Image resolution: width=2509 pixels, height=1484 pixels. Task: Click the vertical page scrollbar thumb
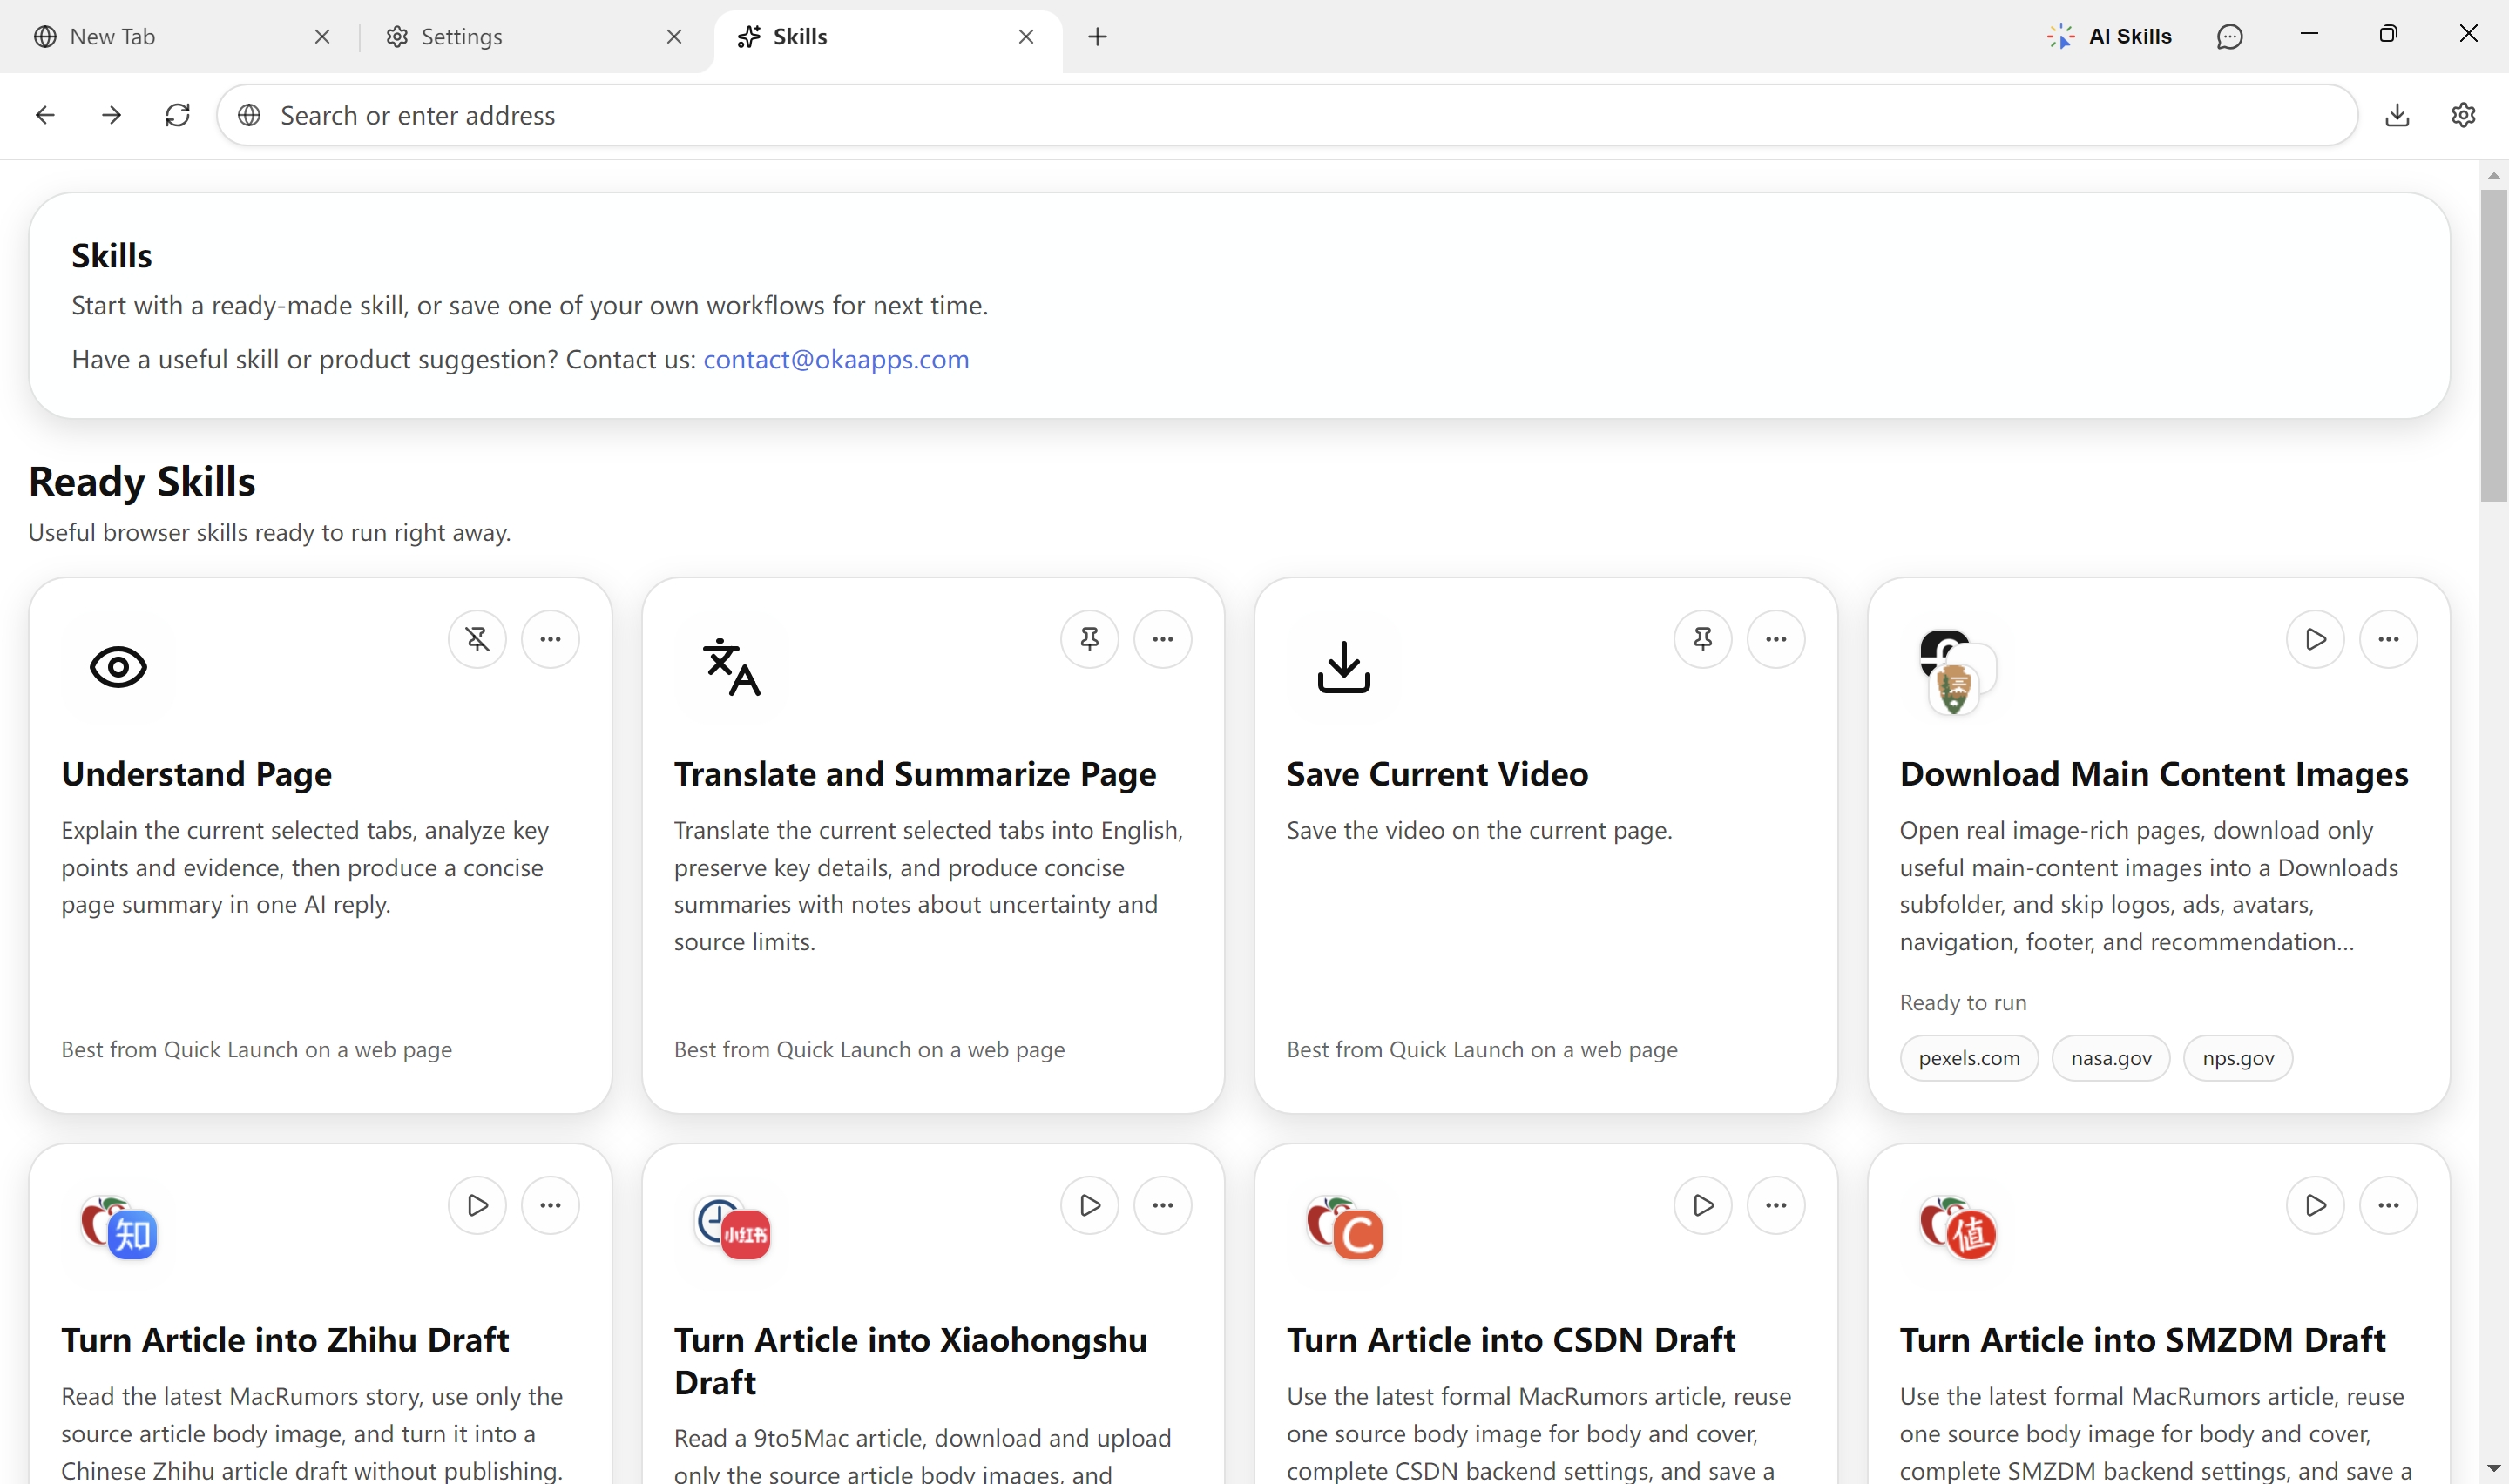click(x=2493, y=345)
